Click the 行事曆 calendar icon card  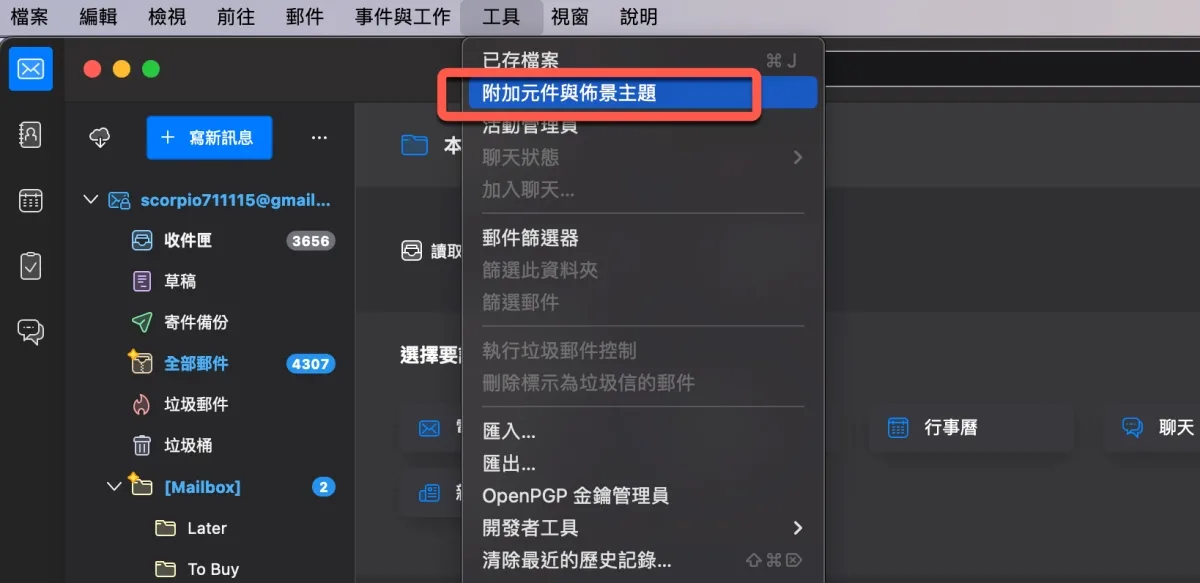click(970, 428)
